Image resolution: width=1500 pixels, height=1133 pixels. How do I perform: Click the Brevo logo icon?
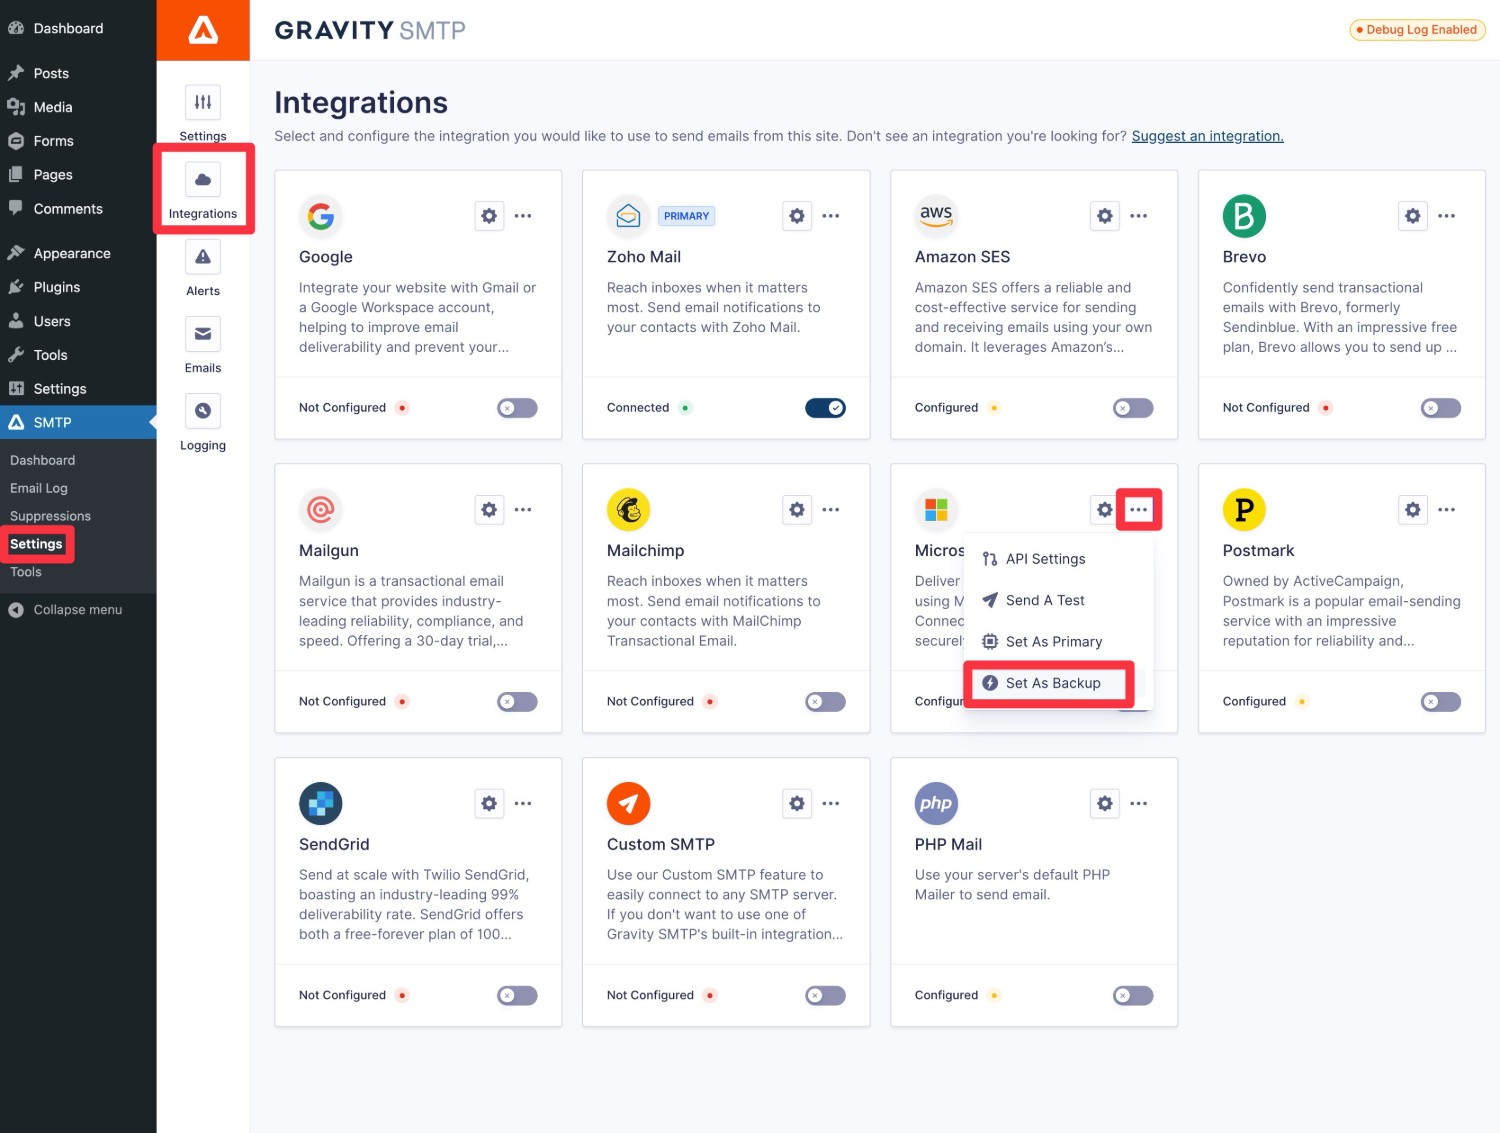click(1245, 216)
